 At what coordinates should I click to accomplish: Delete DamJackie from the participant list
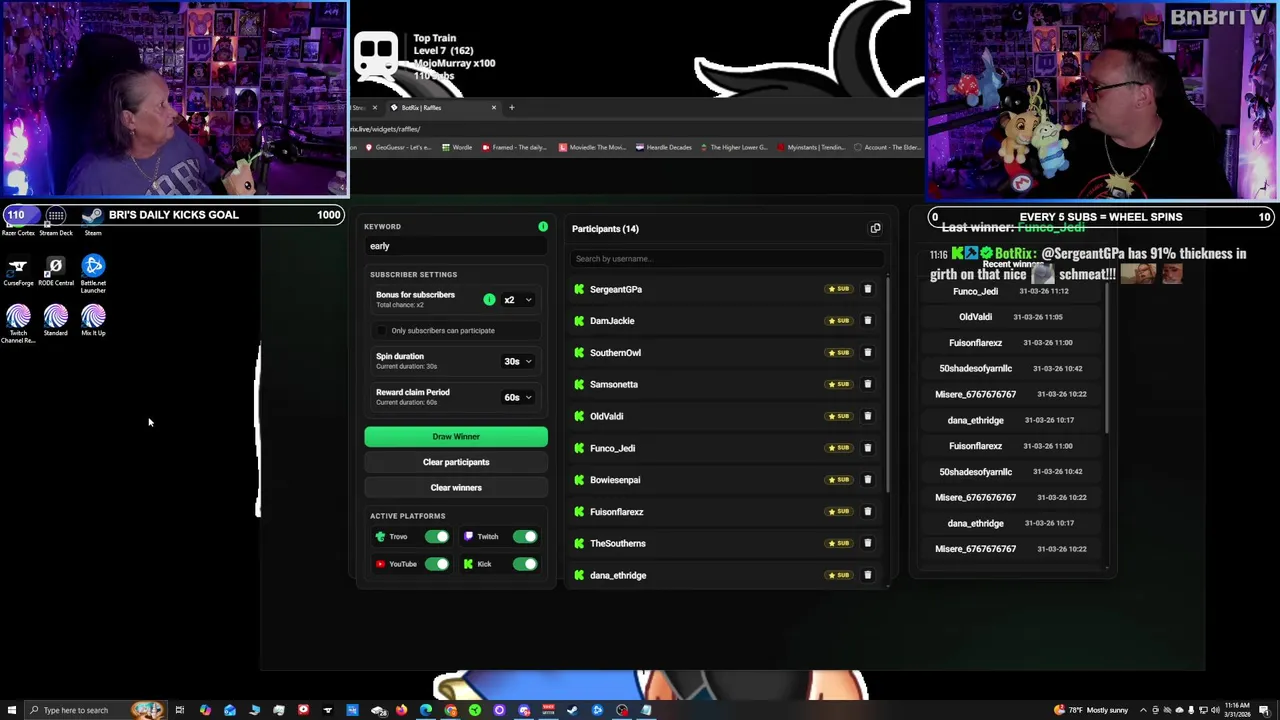(867, 321)
